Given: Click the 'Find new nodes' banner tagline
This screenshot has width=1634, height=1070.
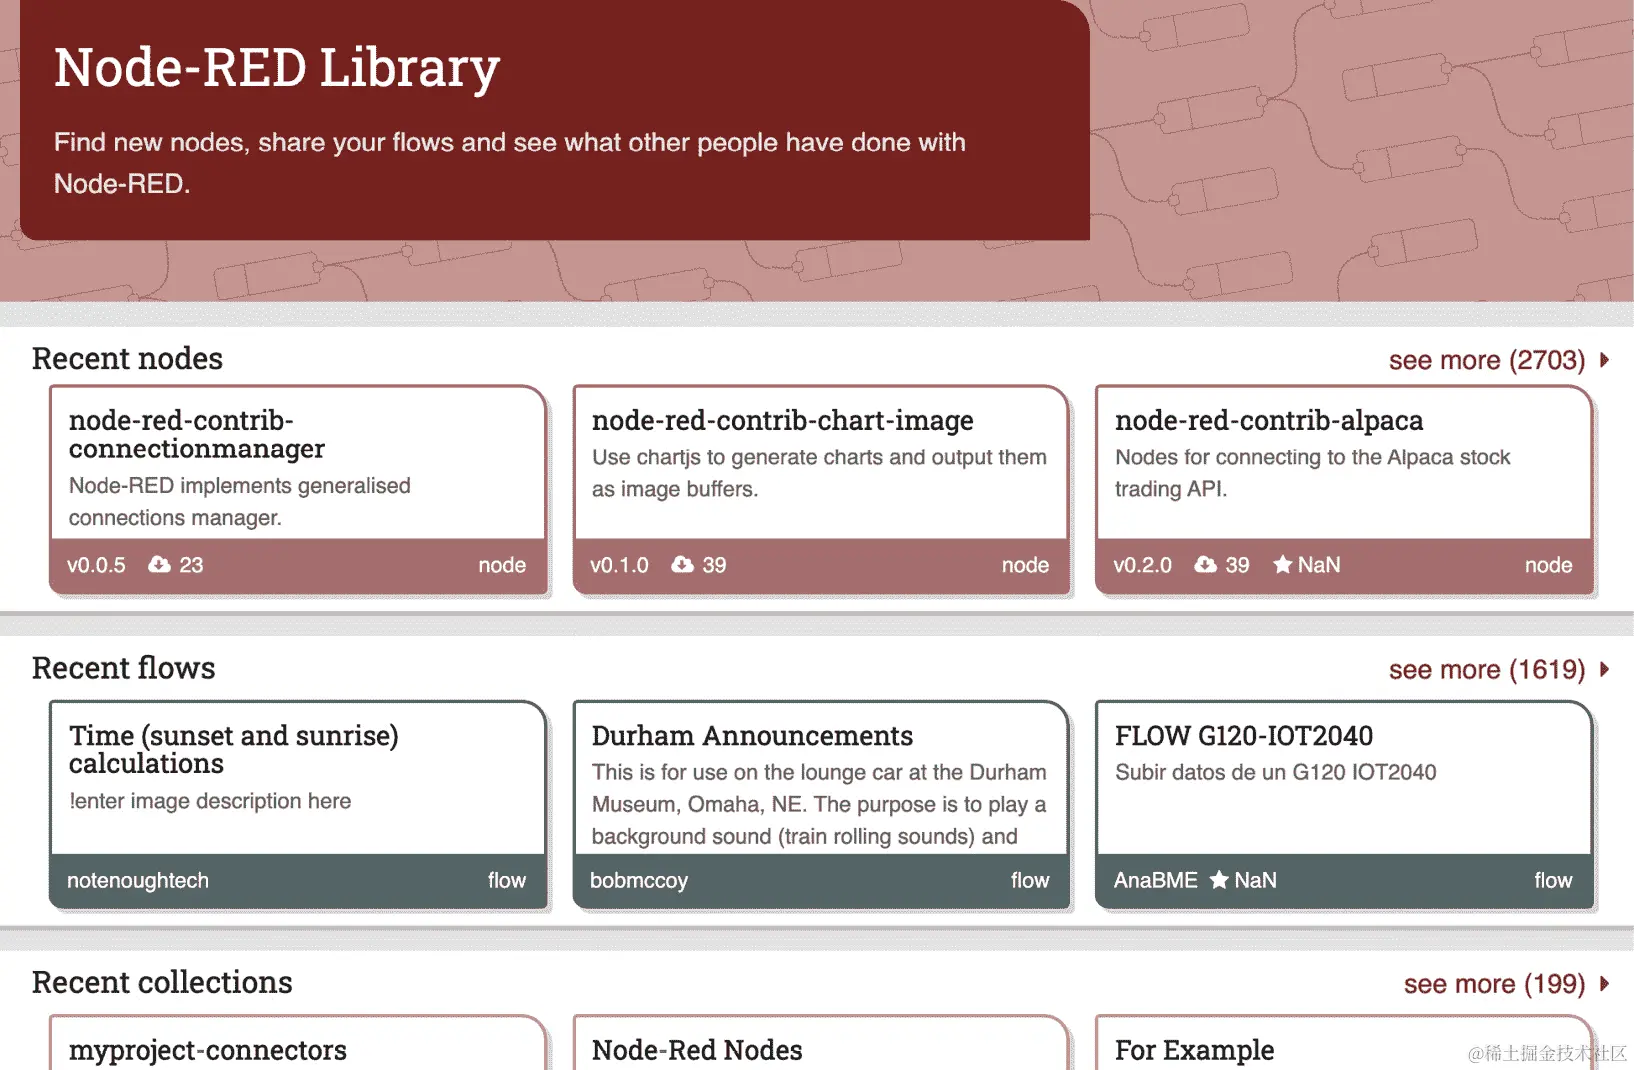Looking at the screenshot, I should point(510,163).
